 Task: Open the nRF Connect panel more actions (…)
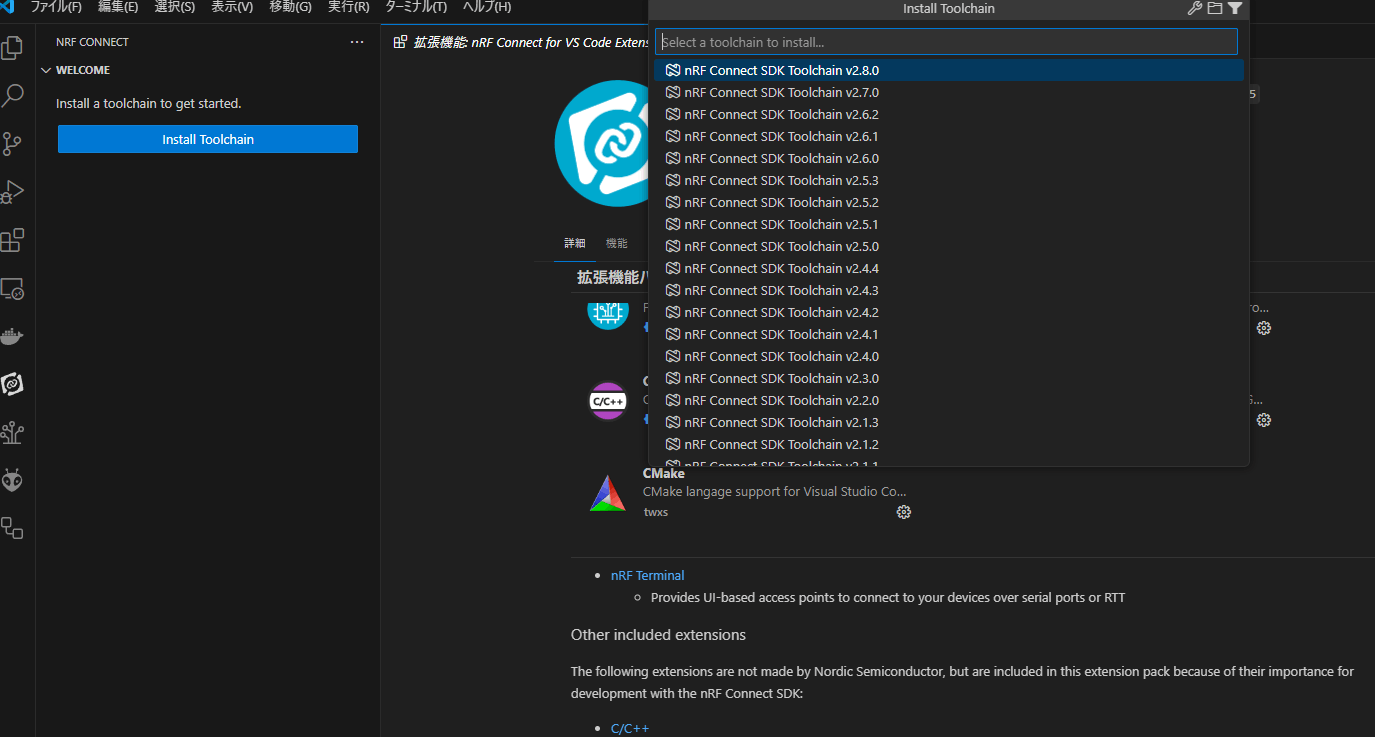pyautogui.click(x=357, y=42)
